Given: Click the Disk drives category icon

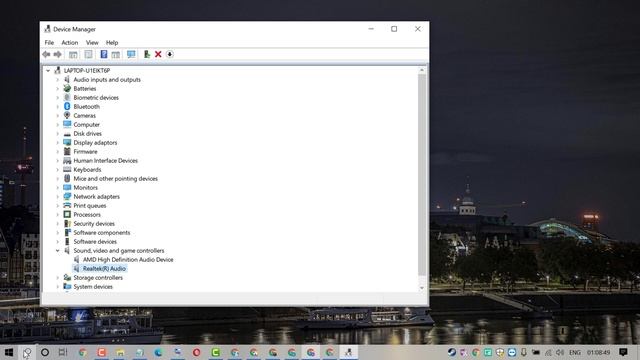Looking at the screenshot, I should 67,133.
